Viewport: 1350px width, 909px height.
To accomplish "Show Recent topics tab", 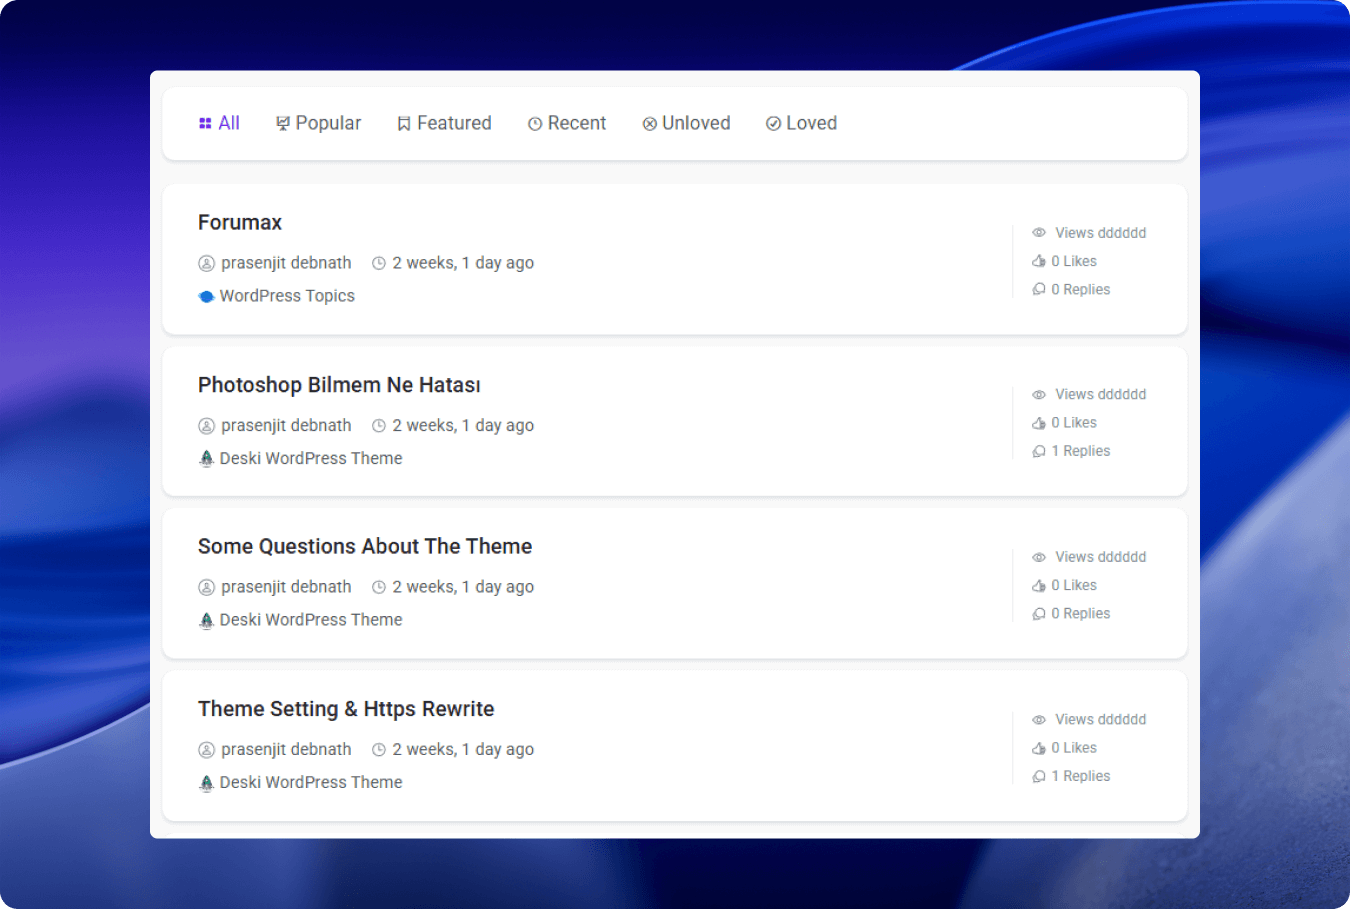I will [x=566, y=123].
